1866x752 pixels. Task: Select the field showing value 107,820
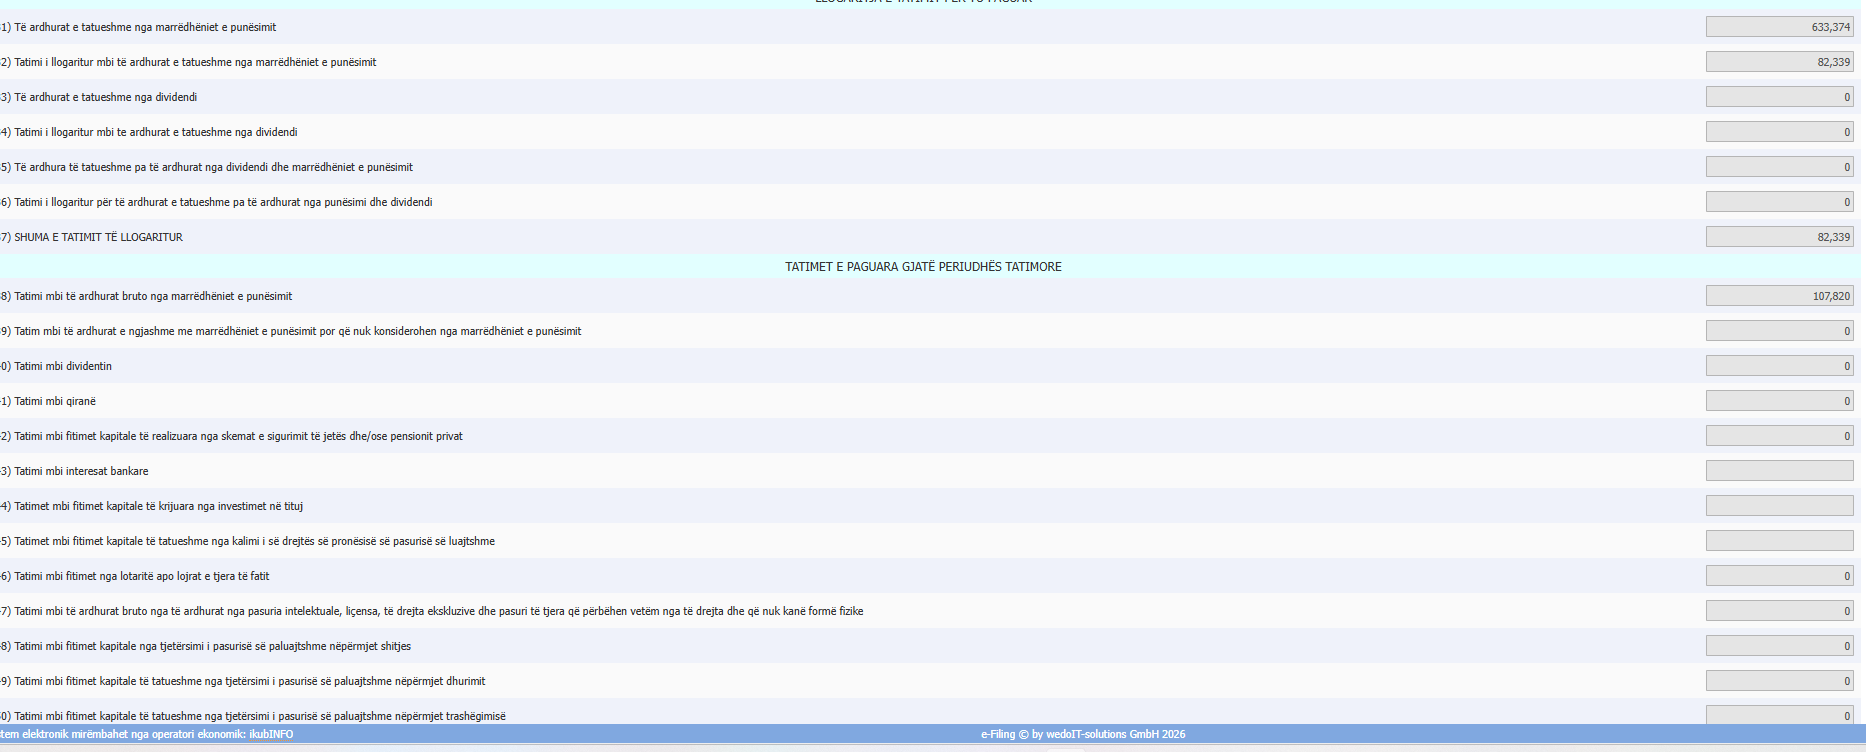tap(1779, 296)
